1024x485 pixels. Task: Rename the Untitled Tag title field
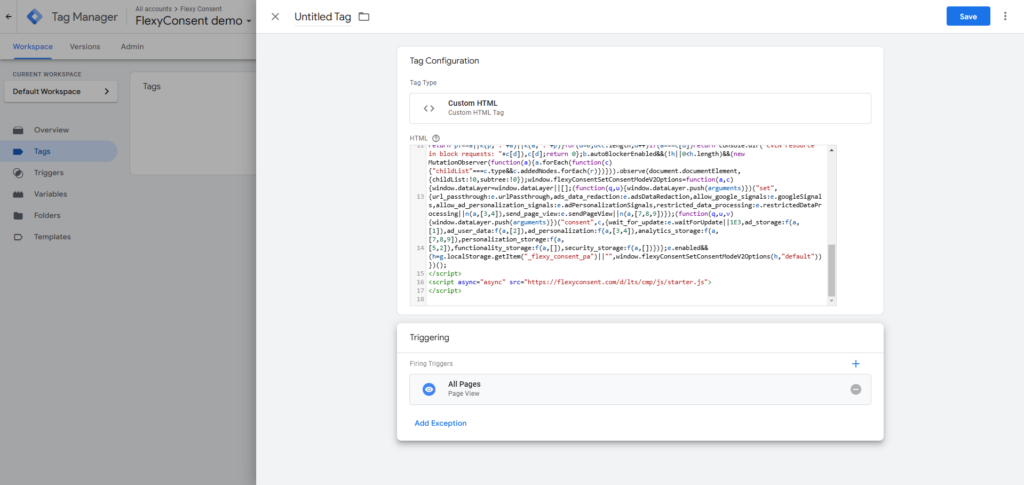point(322,17)
